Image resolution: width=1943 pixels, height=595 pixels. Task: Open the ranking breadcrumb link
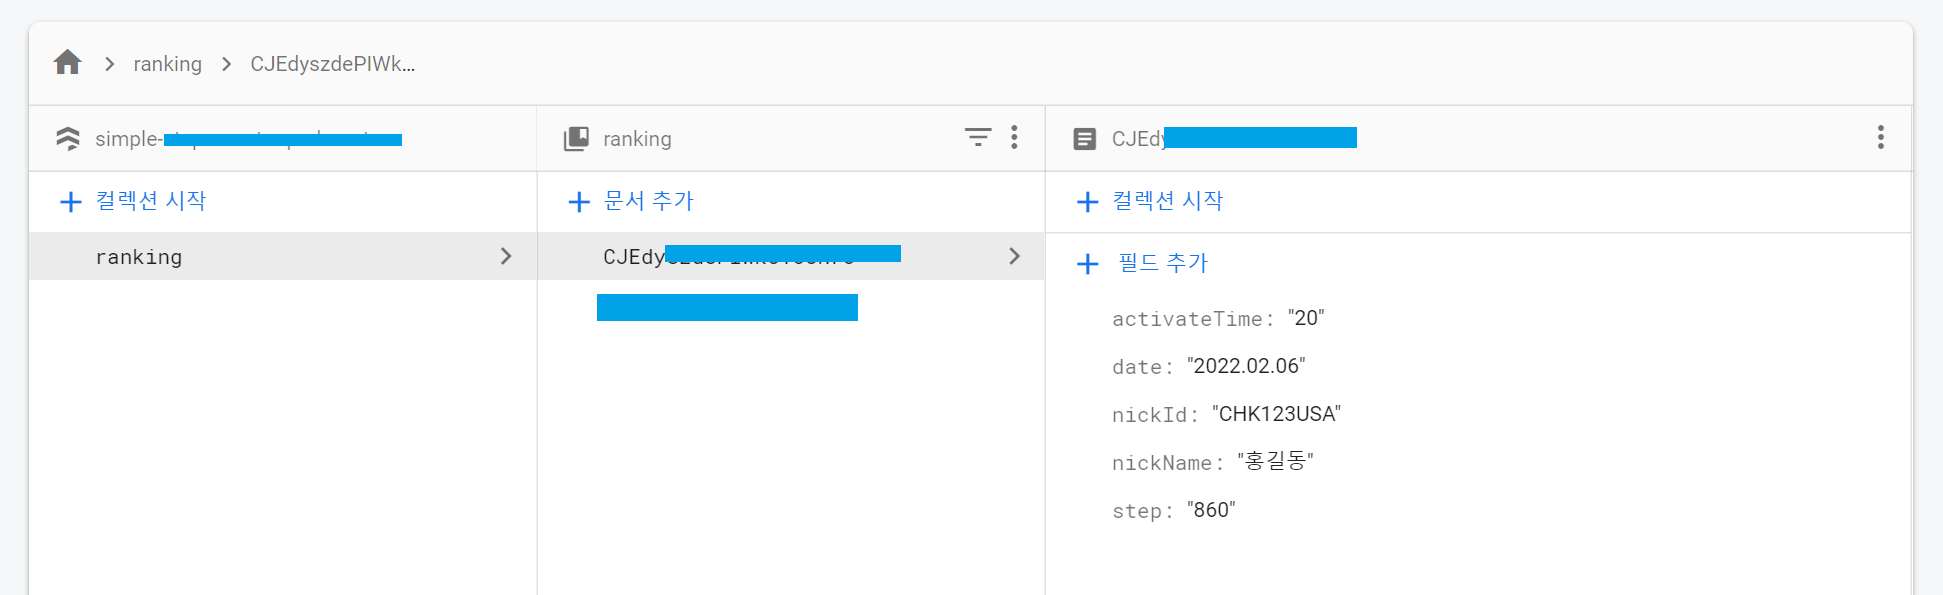pyautogui.click(x=167, y=64)
